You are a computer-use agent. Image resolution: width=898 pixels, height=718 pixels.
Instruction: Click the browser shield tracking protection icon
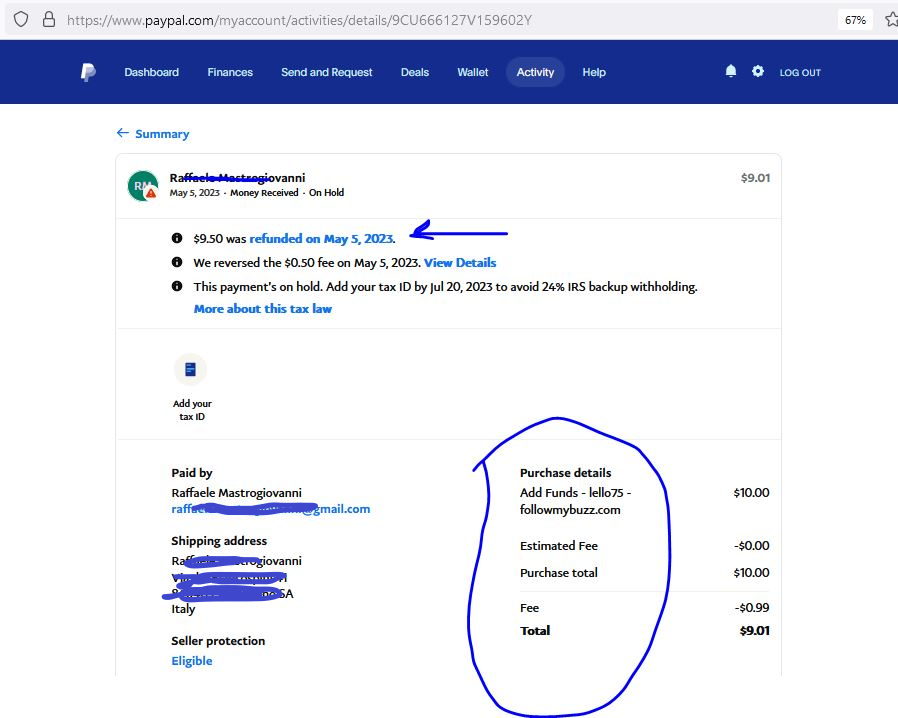pyautogui.click(x=21, y=19)
